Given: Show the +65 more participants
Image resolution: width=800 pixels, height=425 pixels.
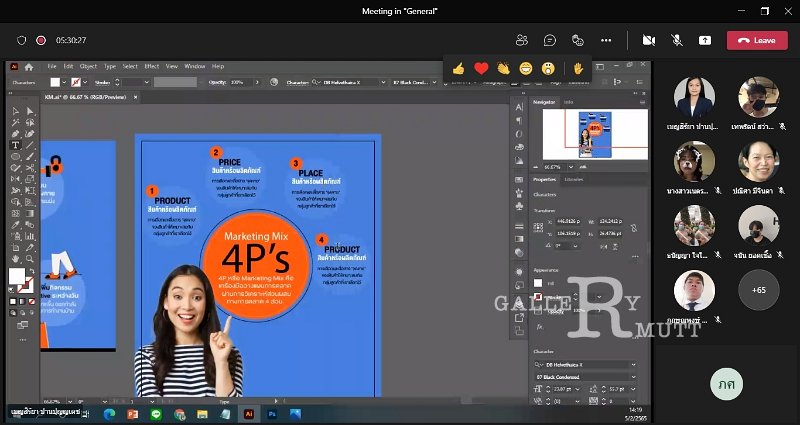Looking at the screenshot, I should point(759,290).
